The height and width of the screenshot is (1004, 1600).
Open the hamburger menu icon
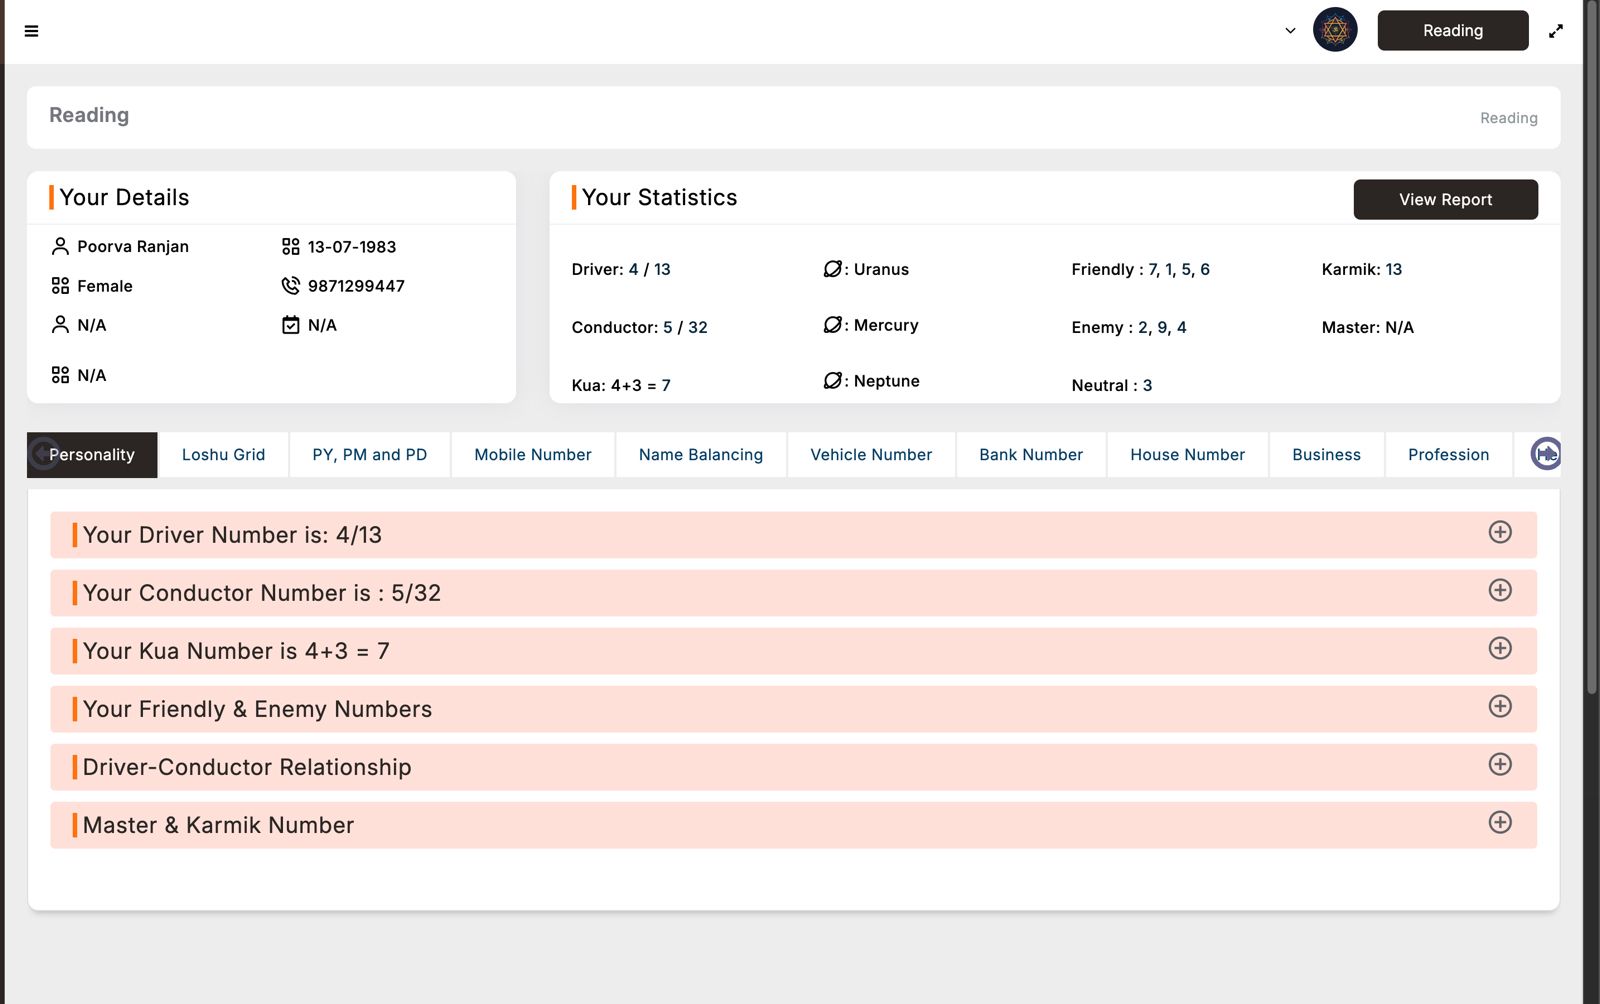[31, 31]
